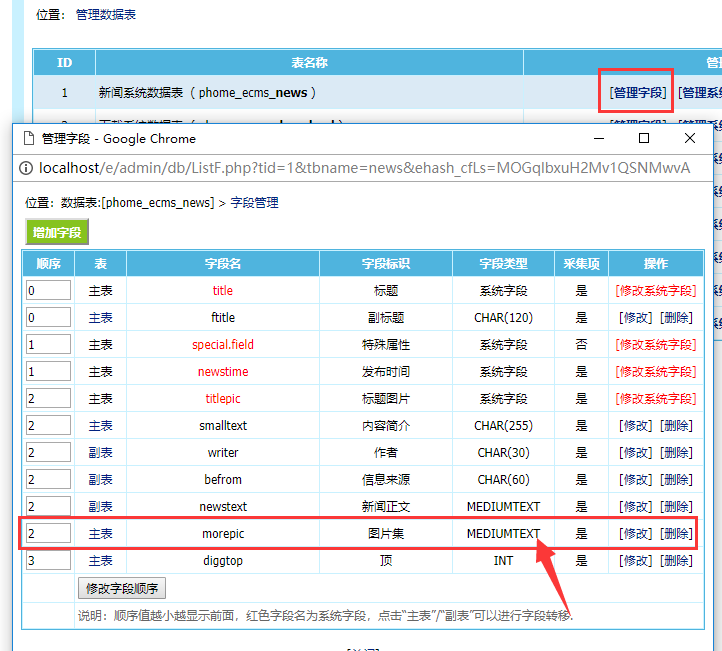Click [删除] for smalltext field
The height and width of the screenshot is (651, 722).
click(676, 425)
